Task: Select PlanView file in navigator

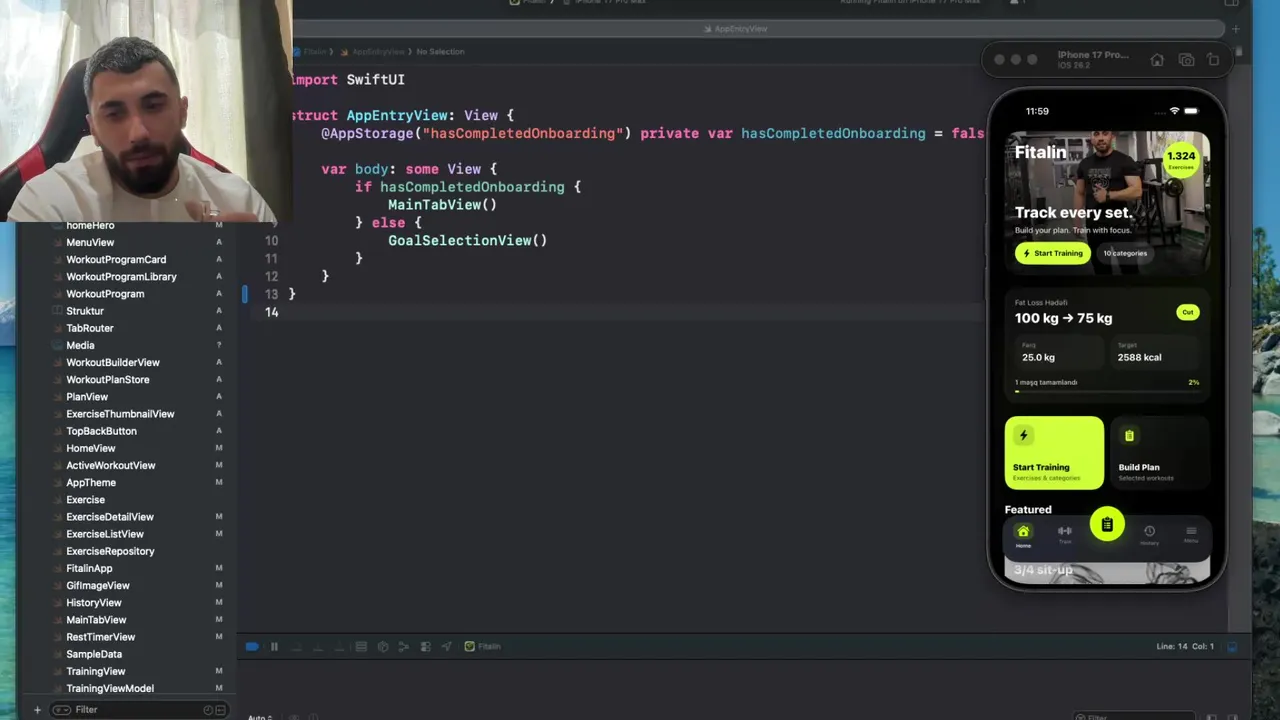Action: click(x=87, y=397)
